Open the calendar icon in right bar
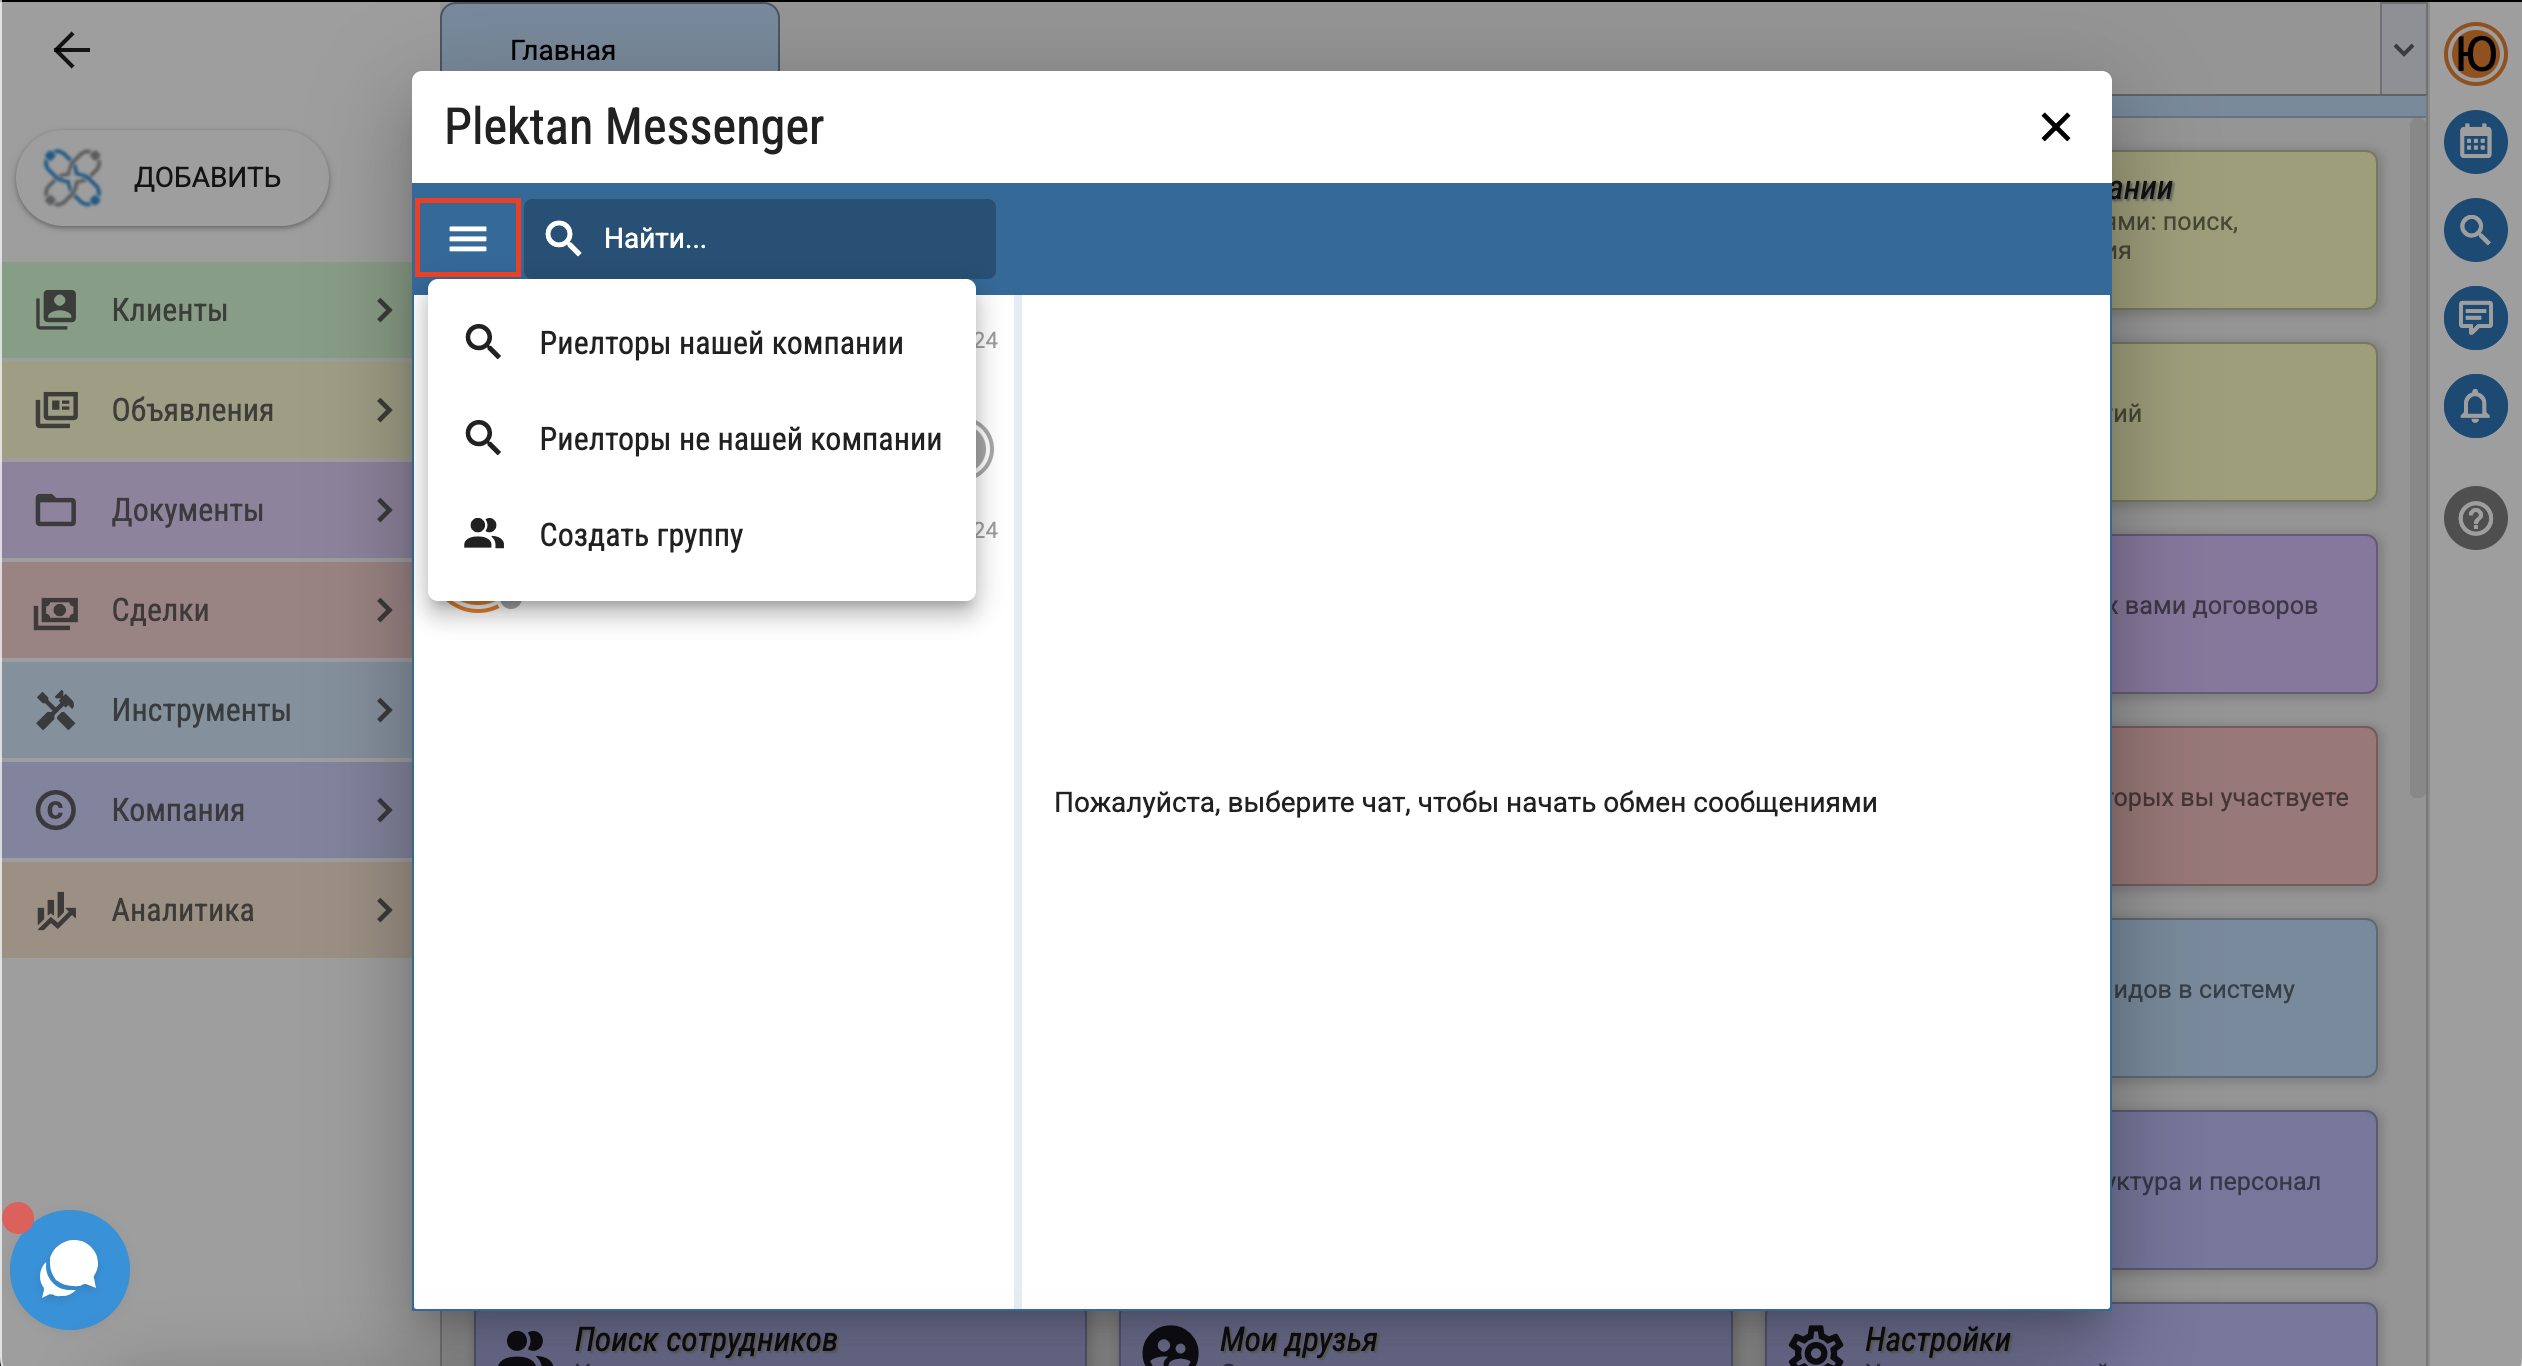This screenshot has width=2522, height=1366. click(2475, 142)
